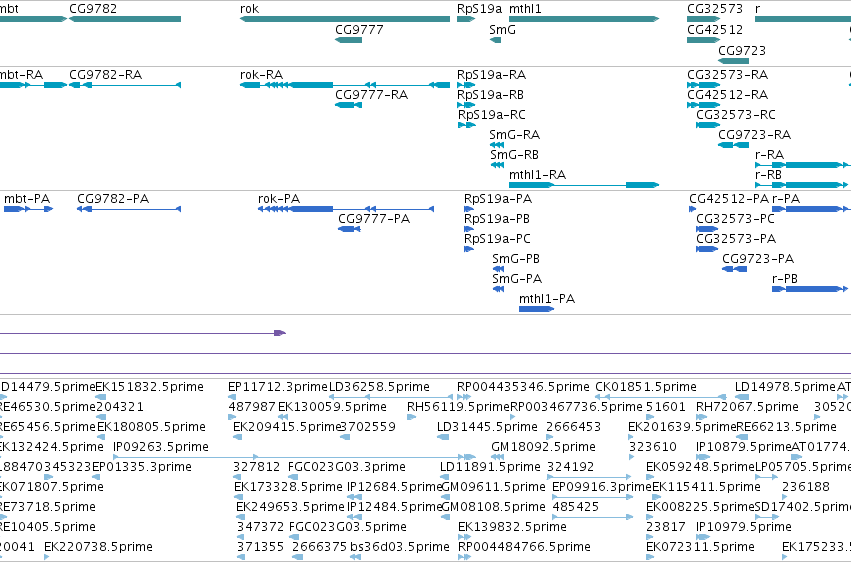Select the rok-PA protein label
This screenshot has height=562, width=851.
click(x=278, y=199)
